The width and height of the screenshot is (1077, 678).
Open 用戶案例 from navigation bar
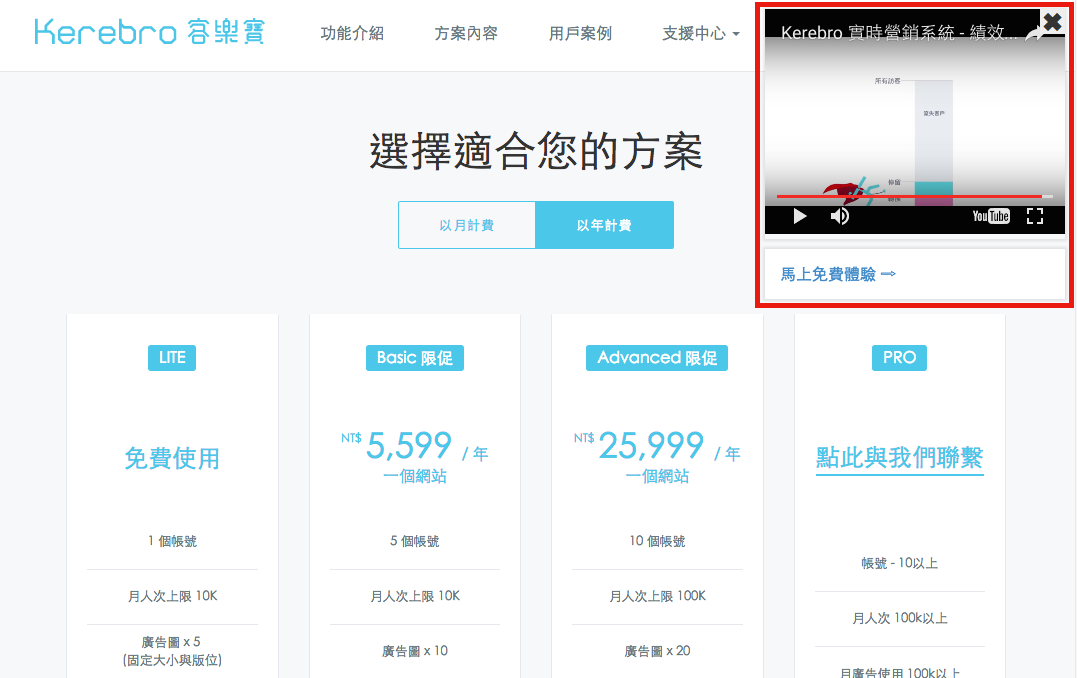click(580, 33)
